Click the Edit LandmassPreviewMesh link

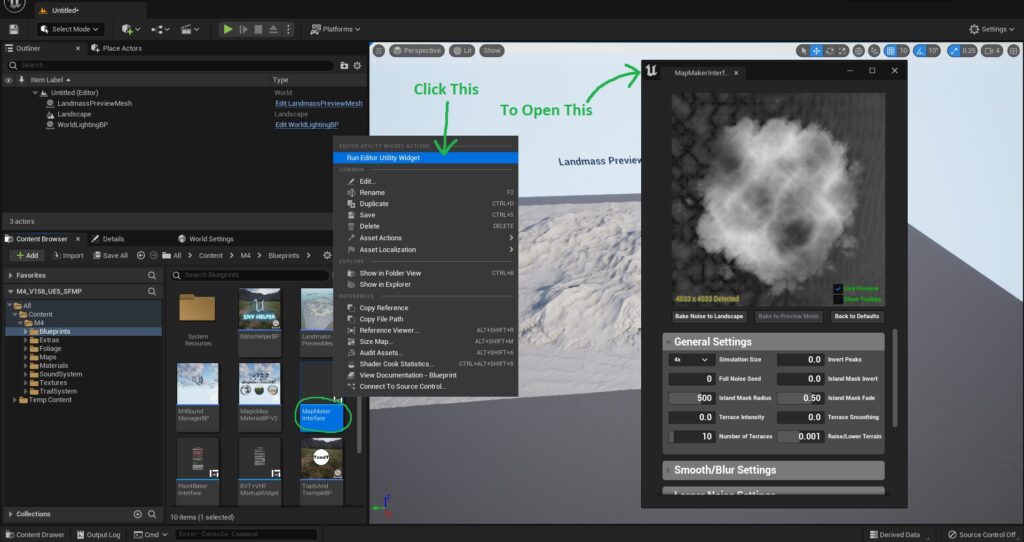[x=319, y=104]
